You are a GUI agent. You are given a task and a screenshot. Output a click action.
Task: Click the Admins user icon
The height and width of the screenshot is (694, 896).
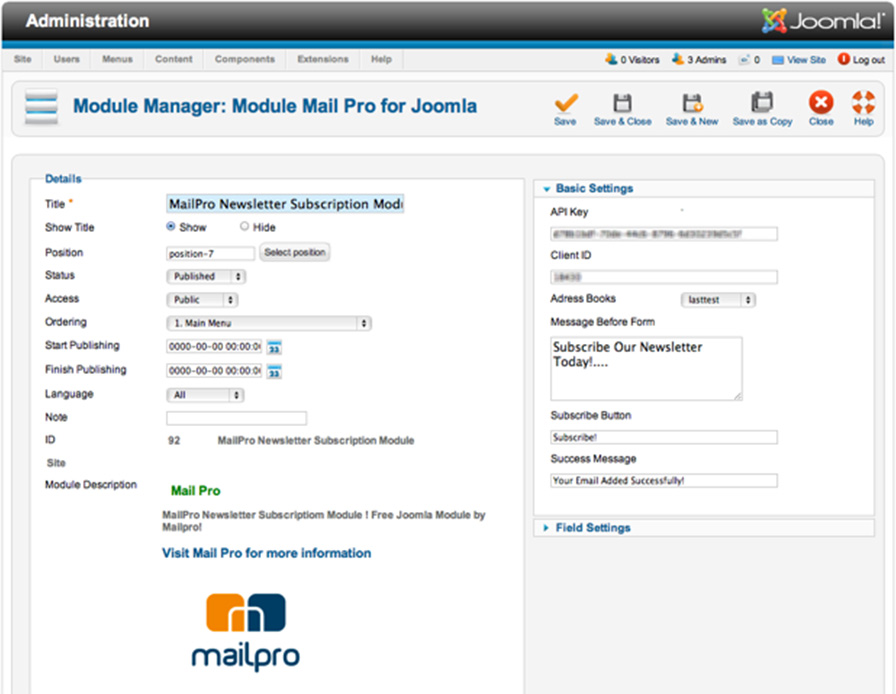point(678,59)
